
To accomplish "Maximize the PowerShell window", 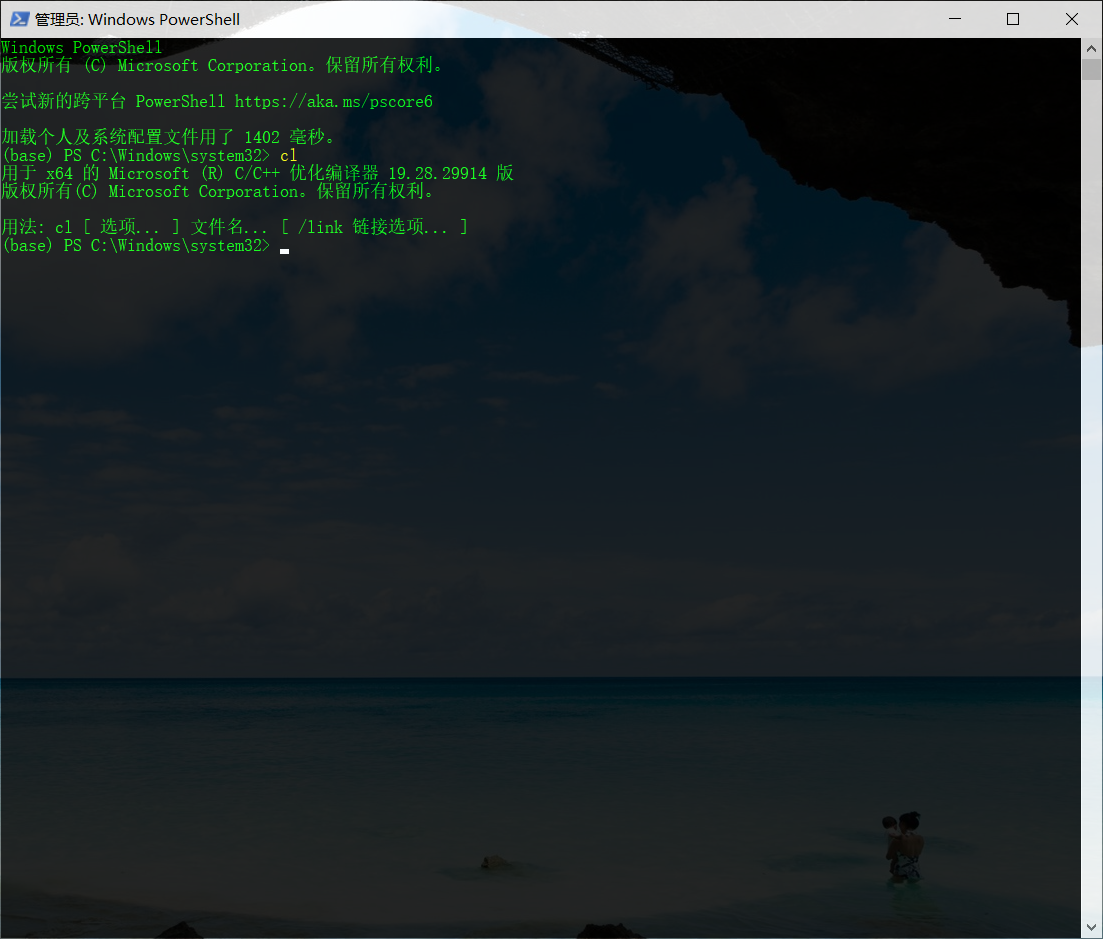I will [1013, 19].
